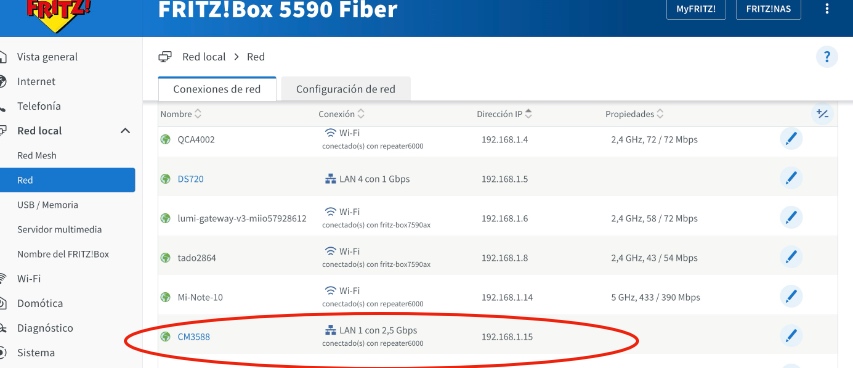Click the Wi-Fi icon in QCA4002 row

click(x=330, y=132)
